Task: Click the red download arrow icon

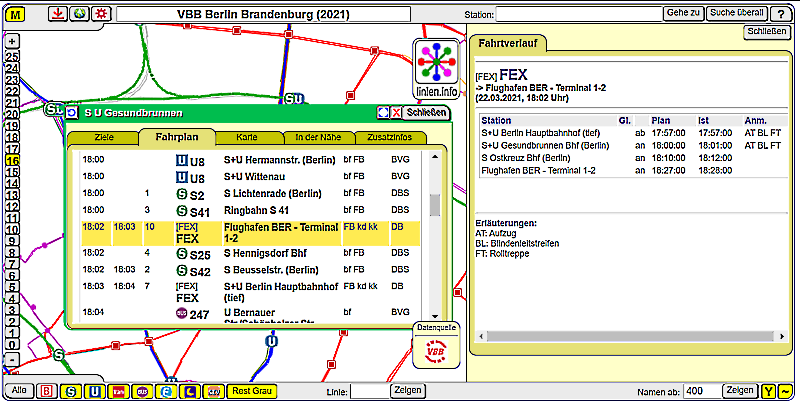Action: [59, 14]
